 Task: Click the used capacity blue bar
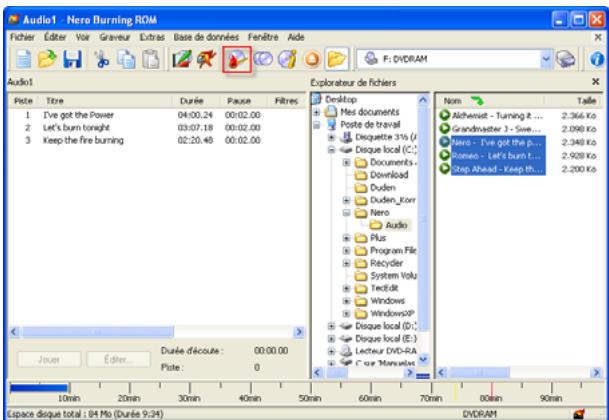(x=38, y=388)
